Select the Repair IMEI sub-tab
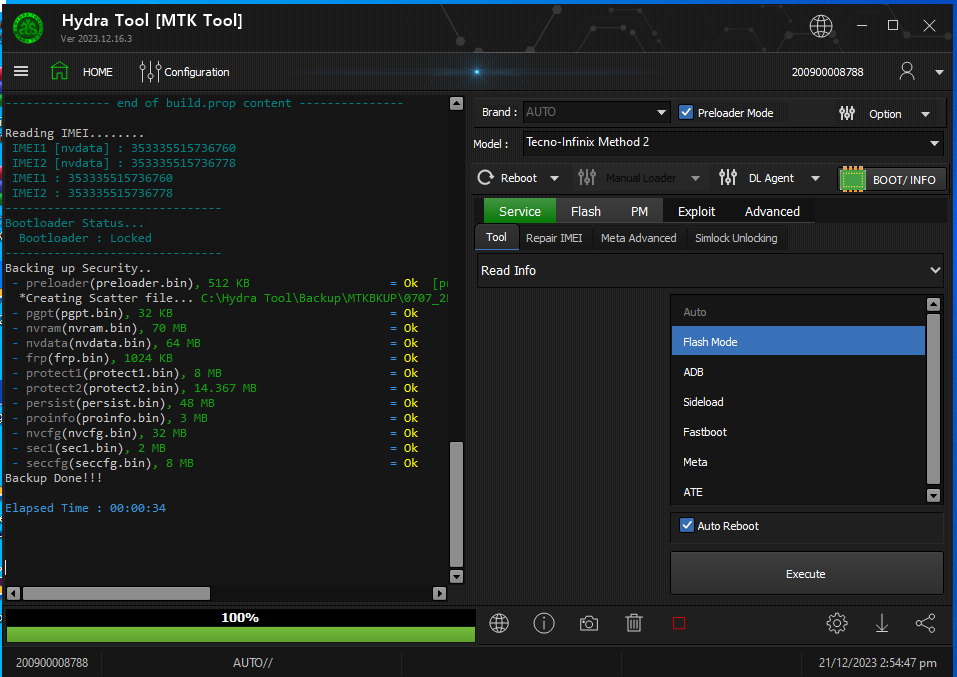957x677 pixels. click(554, 238)
